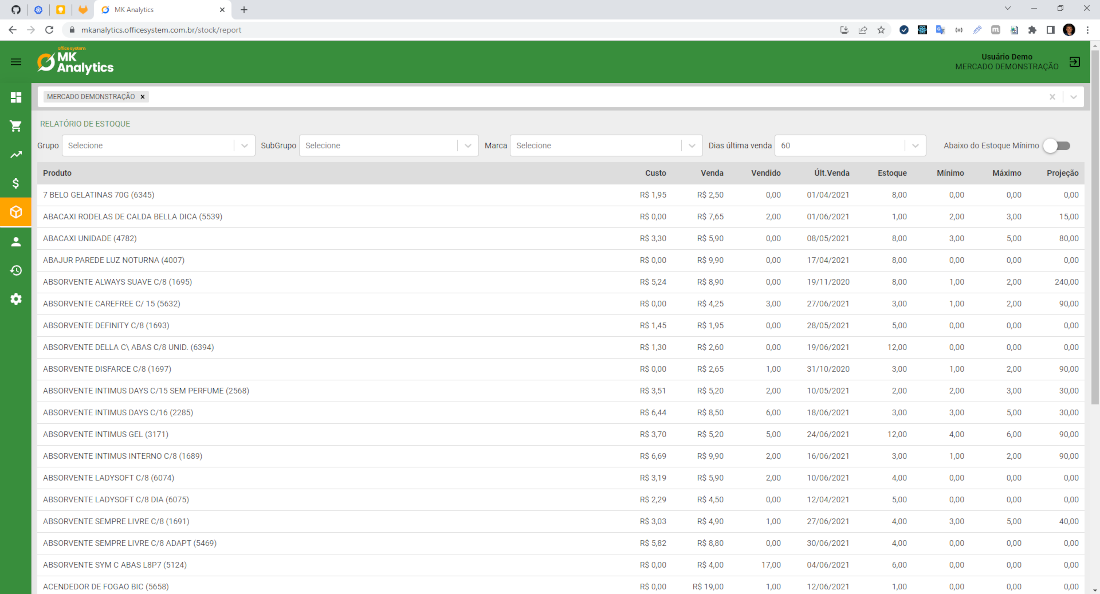This screenshot has height=594, width=1100.
Task: Open the financial dollar section
Action: [x=15, y=183]
